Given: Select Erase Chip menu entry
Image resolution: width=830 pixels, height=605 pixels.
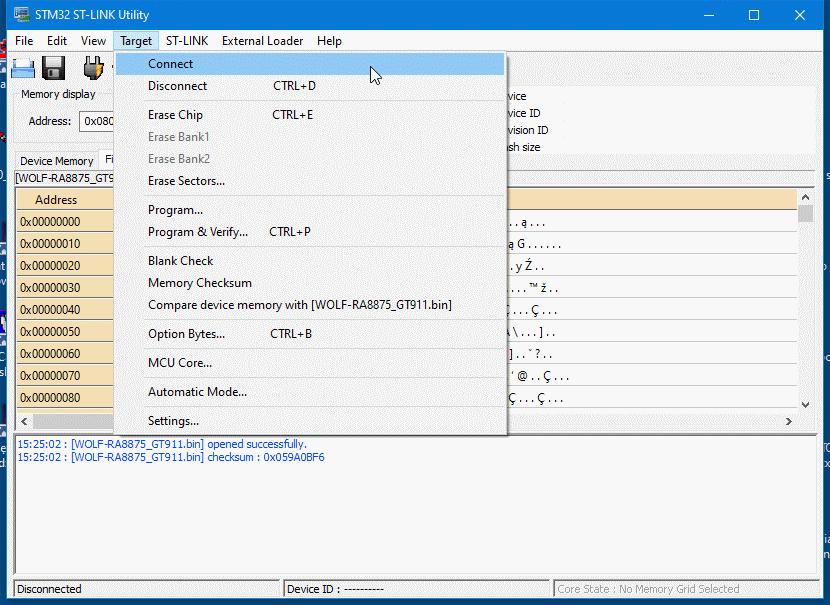Looking at the screenshot, I should pyautogui.click(x=175, y=115).
